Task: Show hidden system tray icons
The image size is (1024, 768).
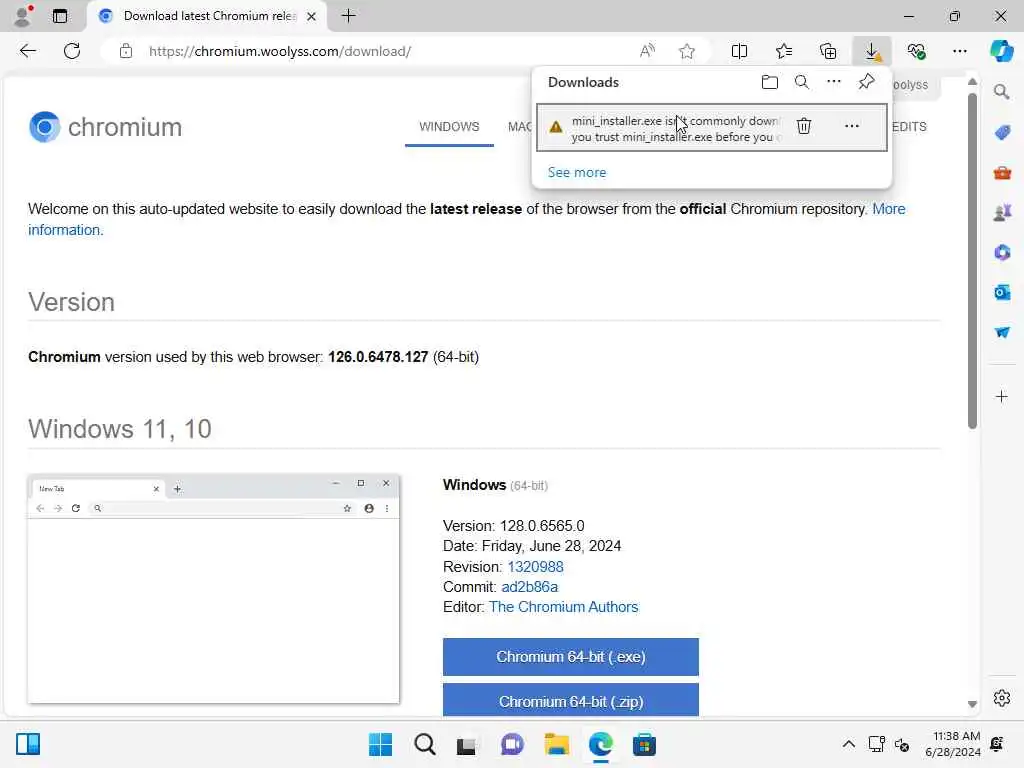Action: [x=848, y=744]
